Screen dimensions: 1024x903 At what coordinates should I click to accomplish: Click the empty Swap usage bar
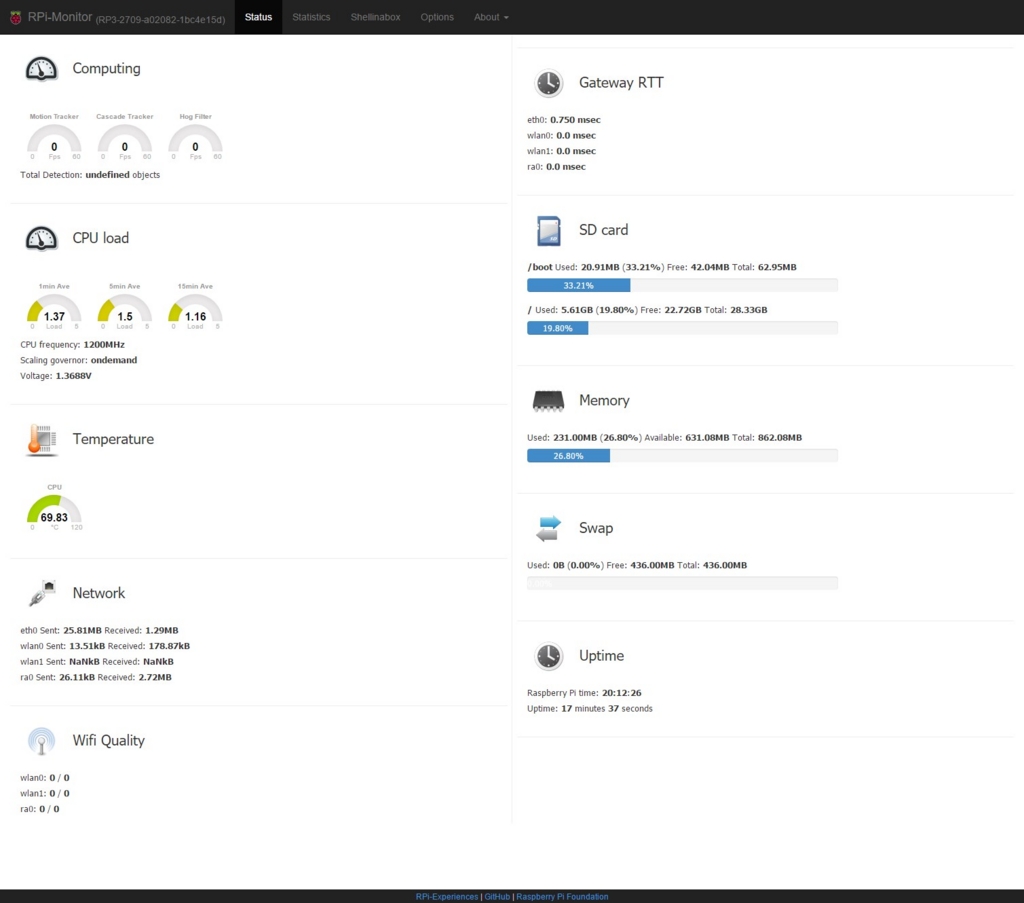coord(682,583)
